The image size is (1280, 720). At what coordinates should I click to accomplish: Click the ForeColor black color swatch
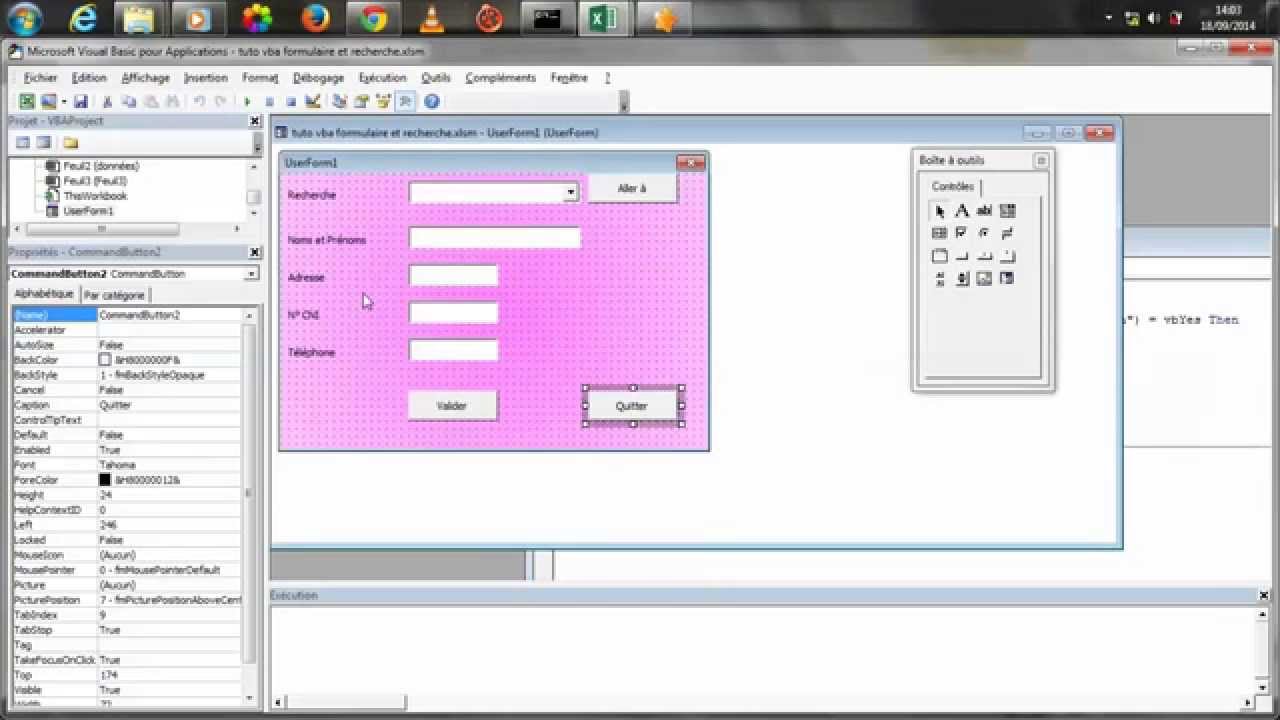coord(105,480)
